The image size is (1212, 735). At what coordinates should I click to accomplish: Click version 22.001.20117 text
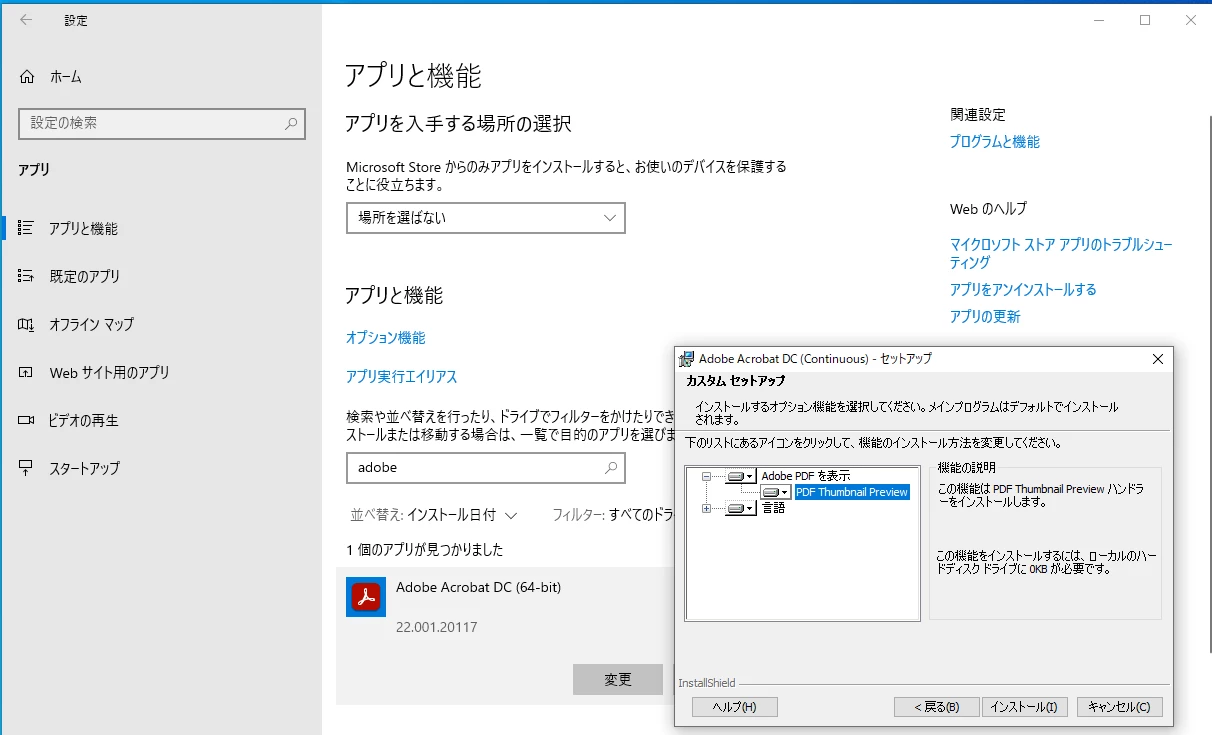tap(436, 627)
